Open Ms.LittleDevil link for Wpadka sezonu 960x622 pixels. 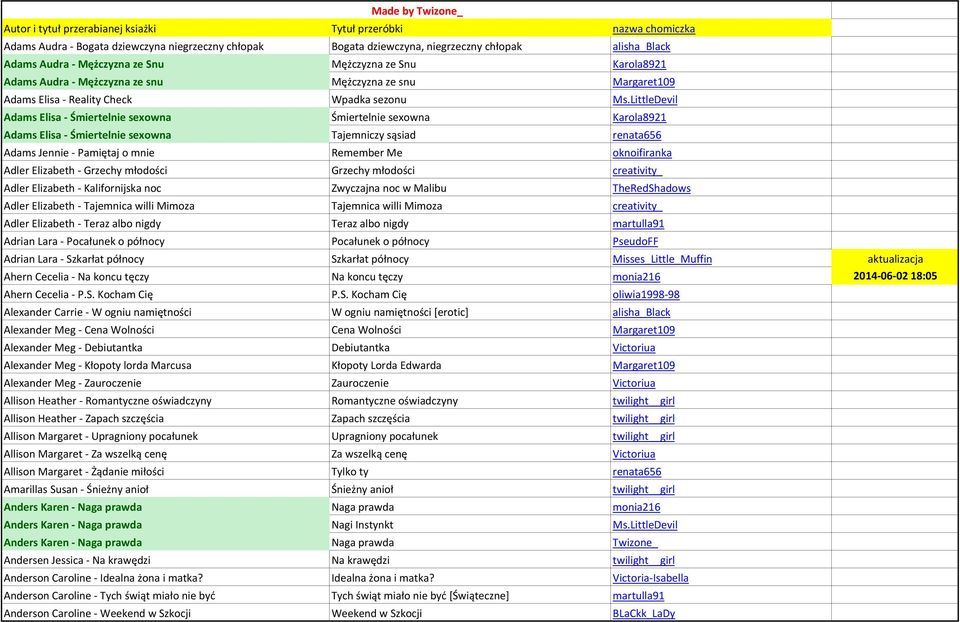tap(645, 100)
